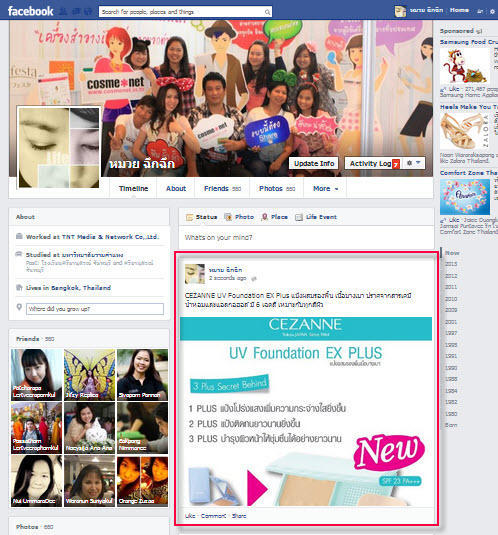The height and width of the screenshot is (535, 498).
Task: Click the Where did you grow up field
Action: tap(95, 309)
